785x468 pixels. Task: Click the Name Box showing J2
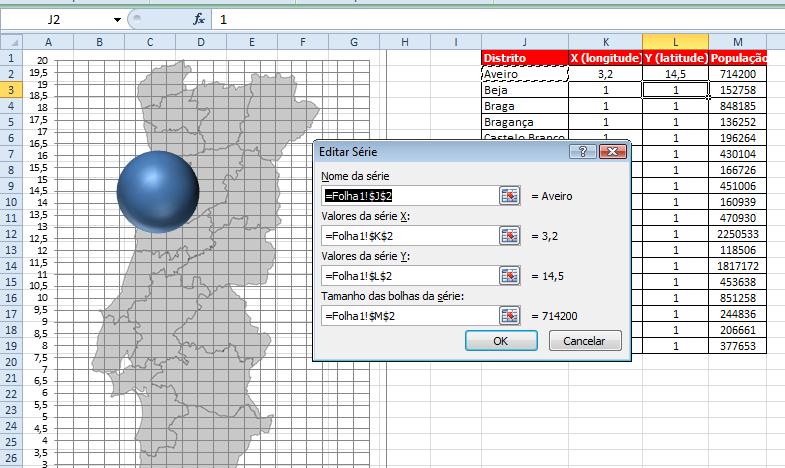tap(55, 20)
